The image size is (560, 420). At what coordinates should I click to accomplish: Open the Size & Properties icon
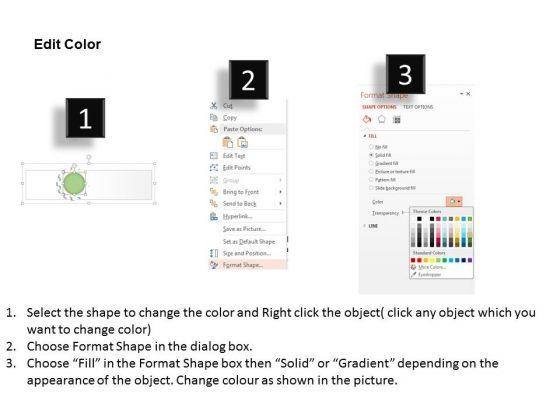396,120
